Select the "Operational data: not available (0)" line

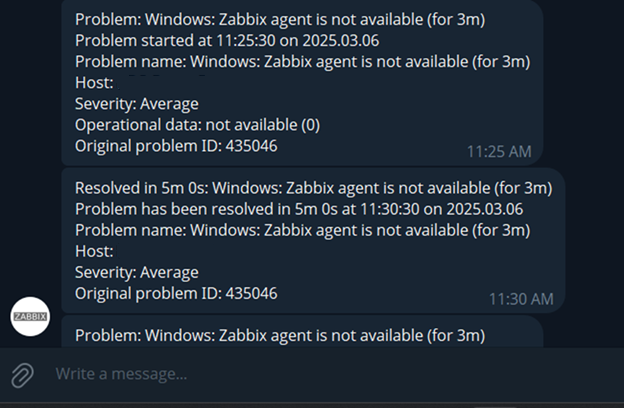tap(197, 125)
